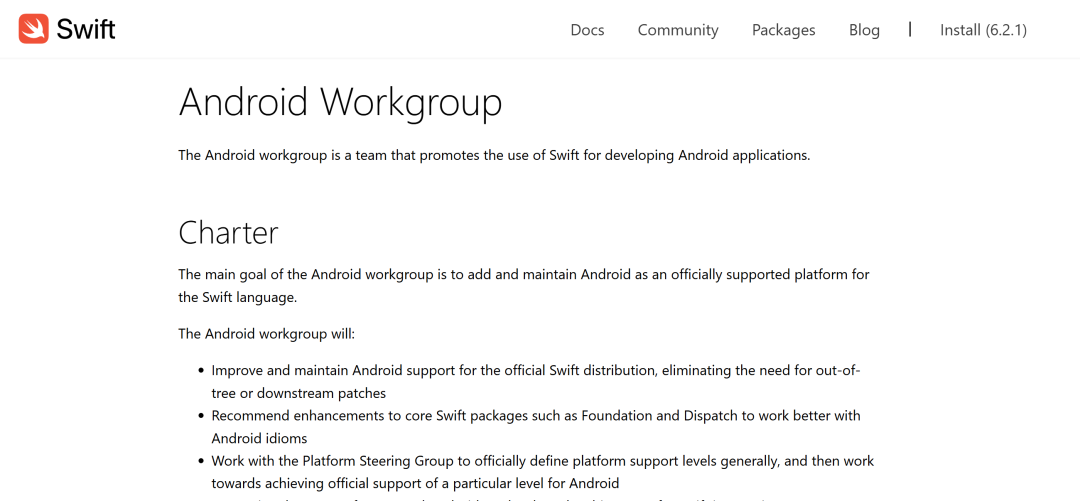The width and height of the screenshot is (1080, 501).
Task: Open the Community menu
Action: [x=678, y=30]
